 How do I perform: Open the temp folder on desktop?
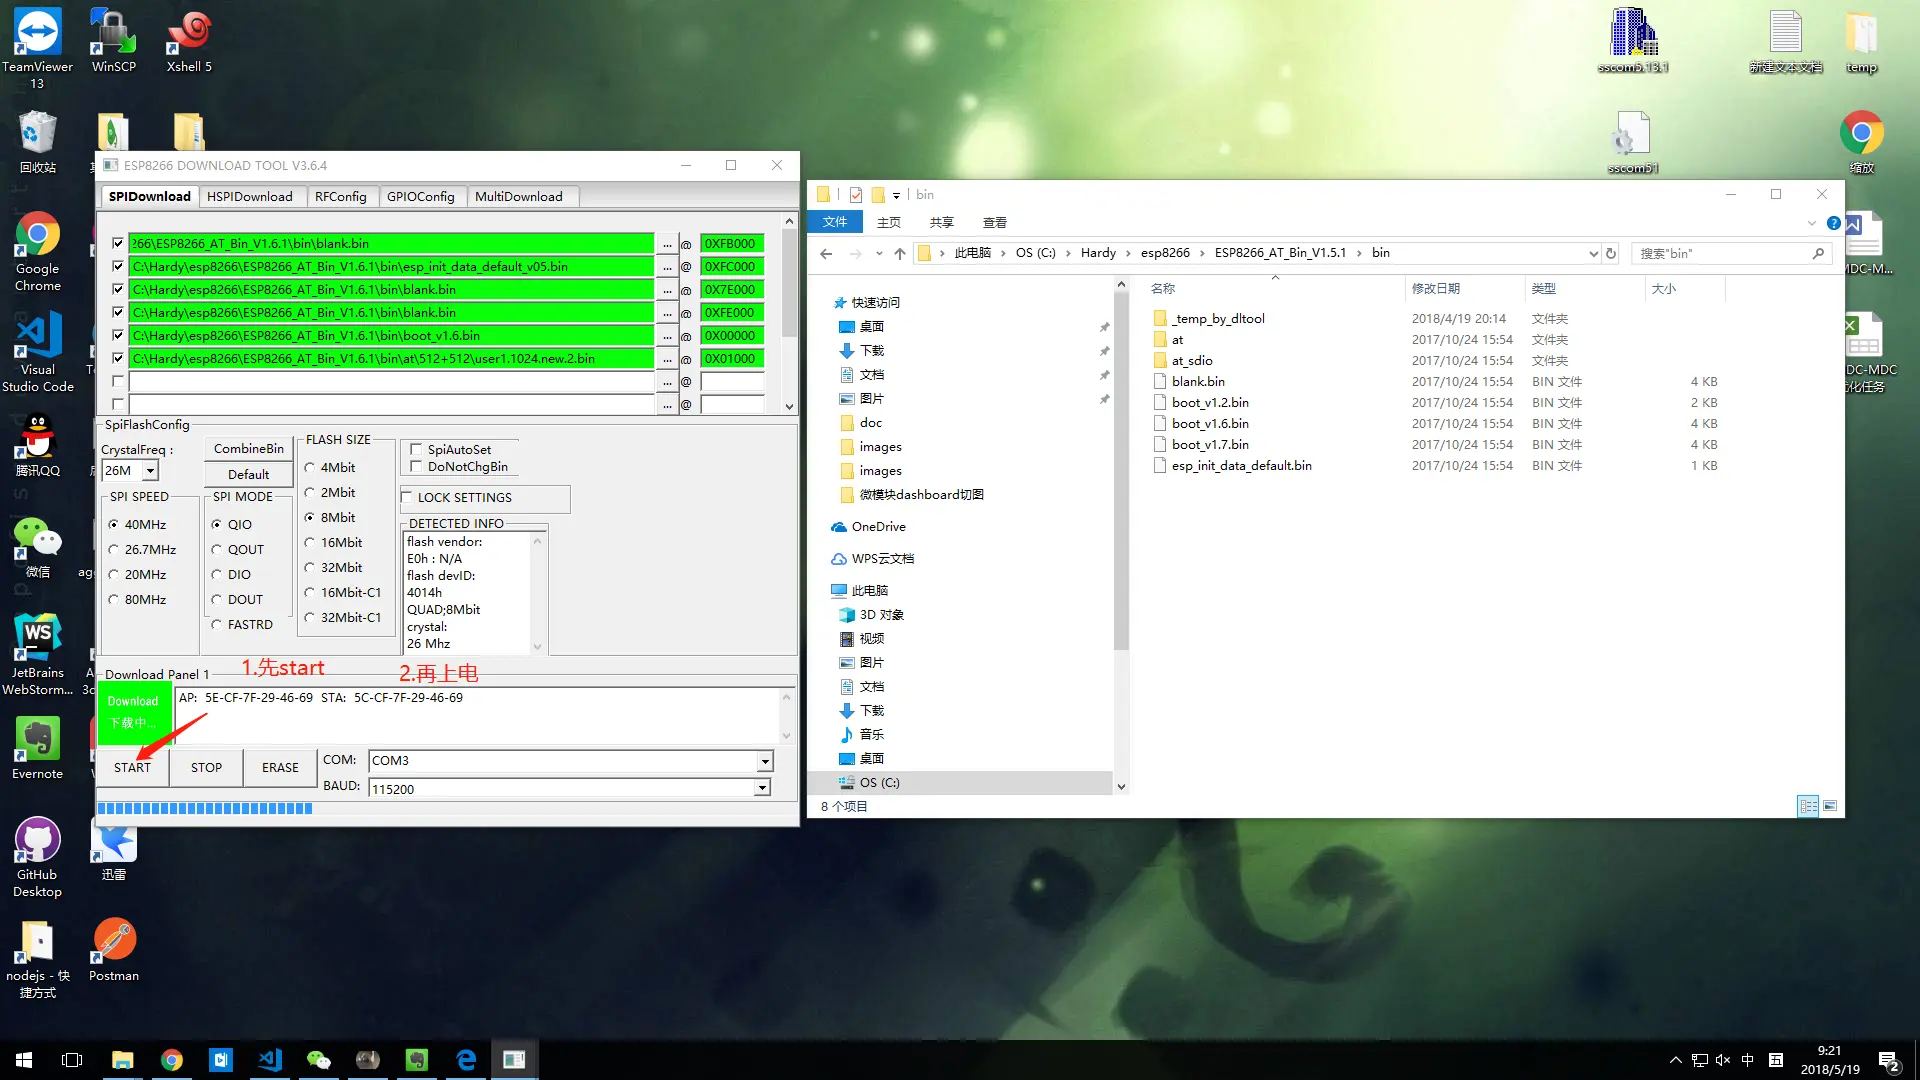(1861, 40)
